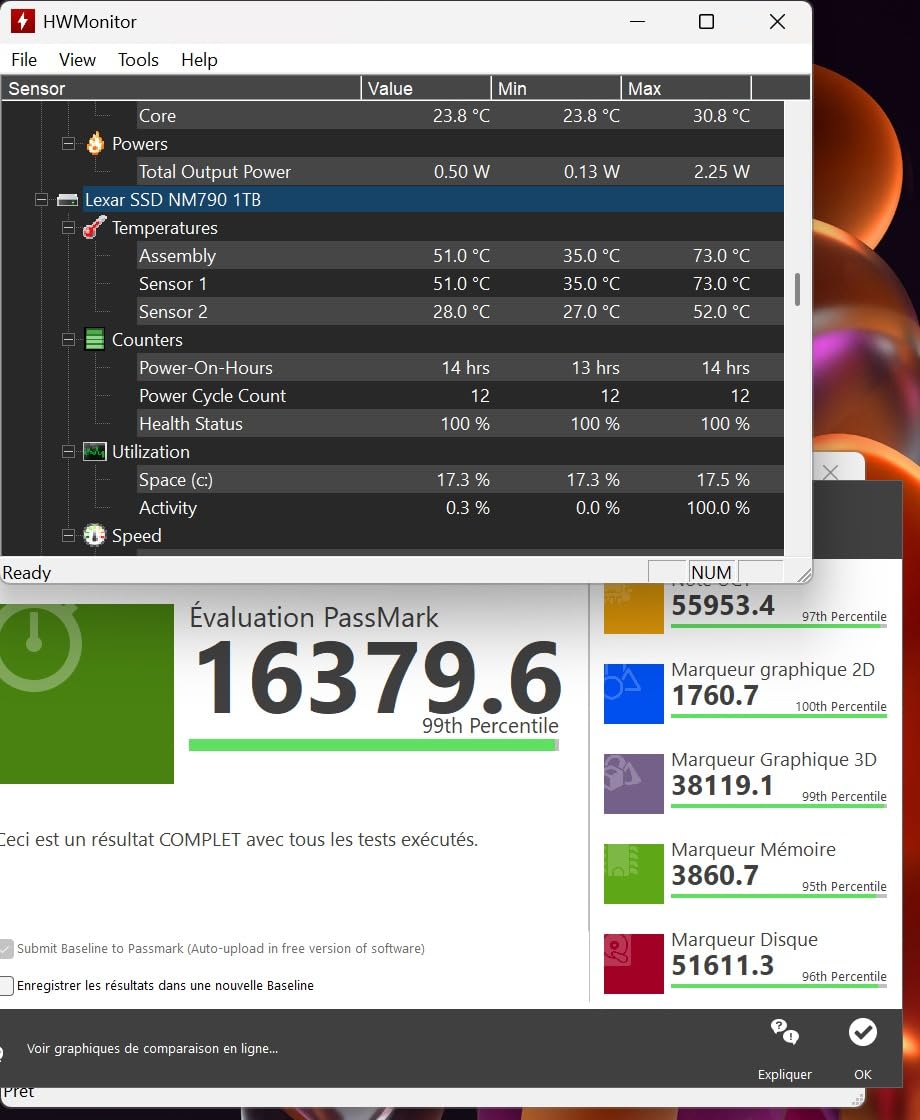Click the Min column header
Screen dimensions: 920x1120
(556, 89)
